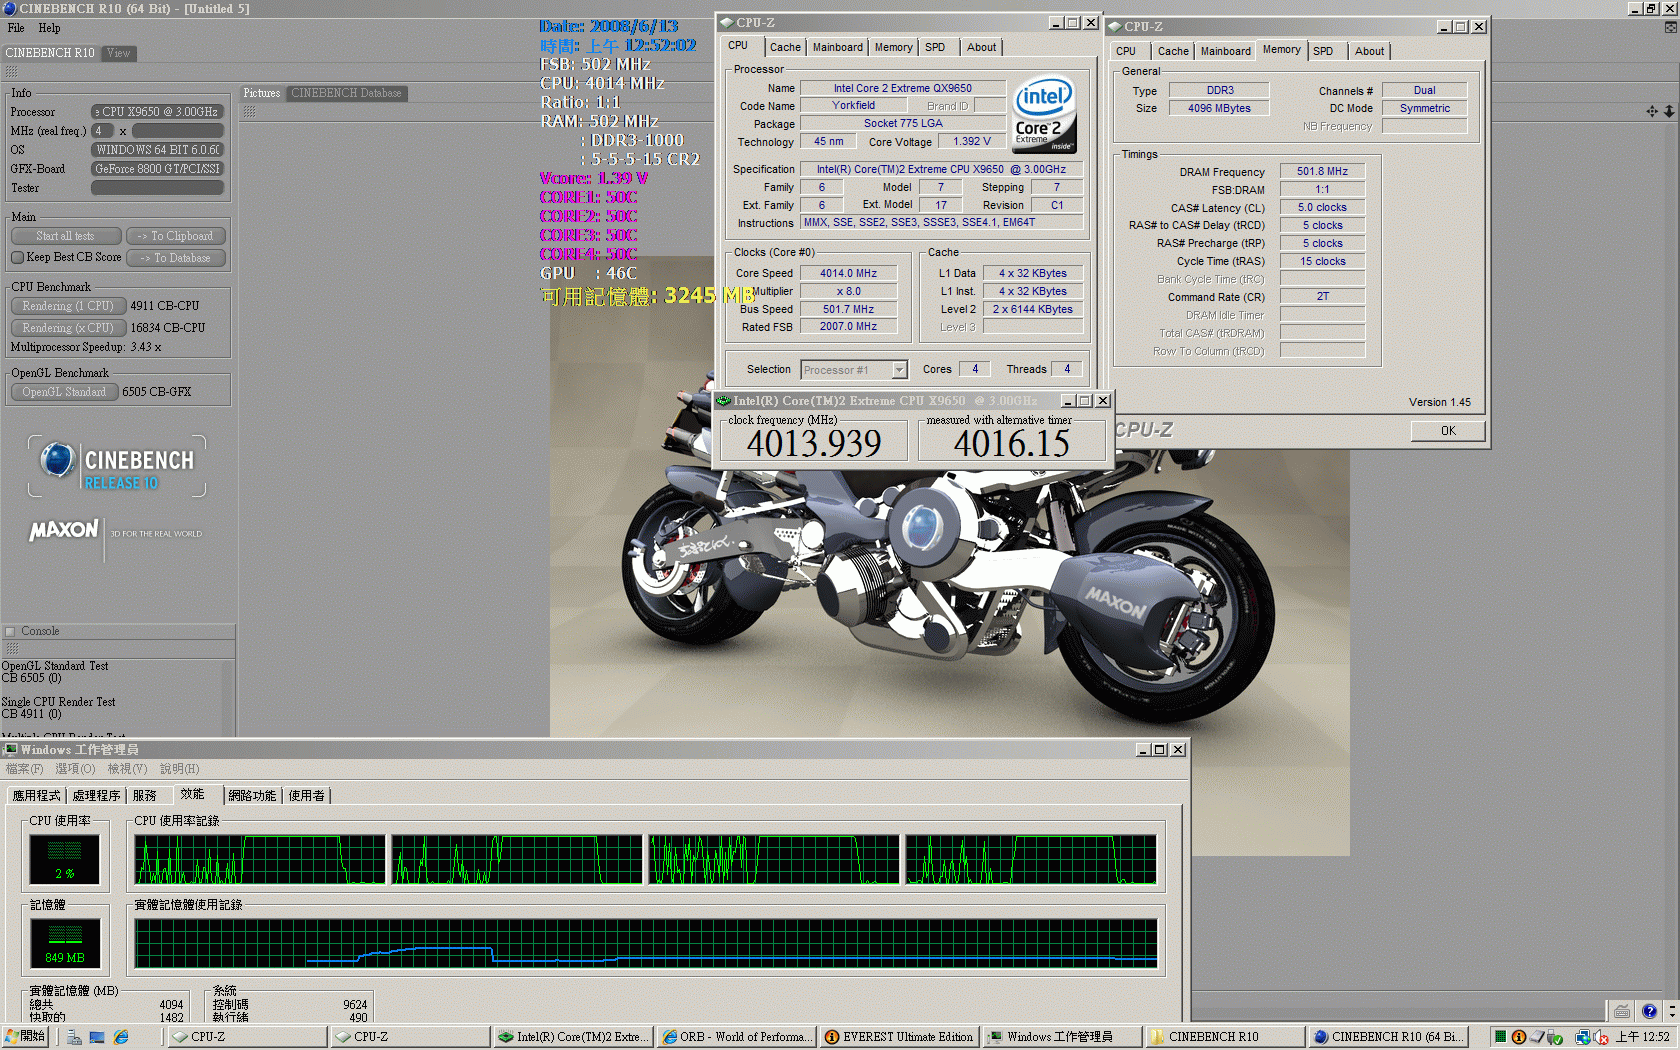
Task: Open the File menu in CINEBENCH
Action: 16,28
